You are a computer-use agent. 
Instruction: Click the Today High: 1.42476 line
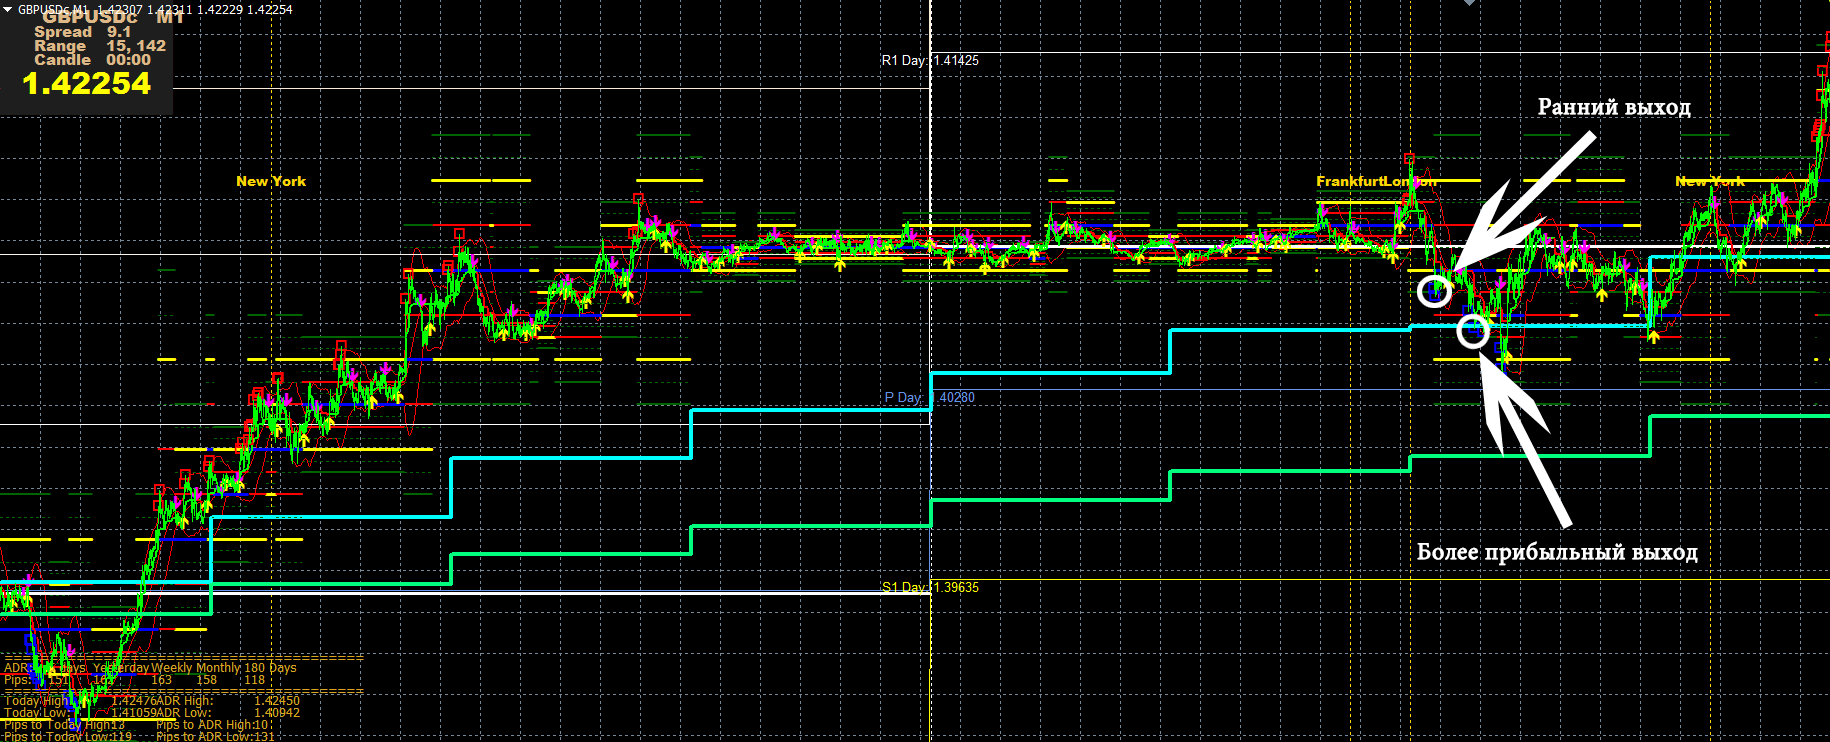click(79, 701)
